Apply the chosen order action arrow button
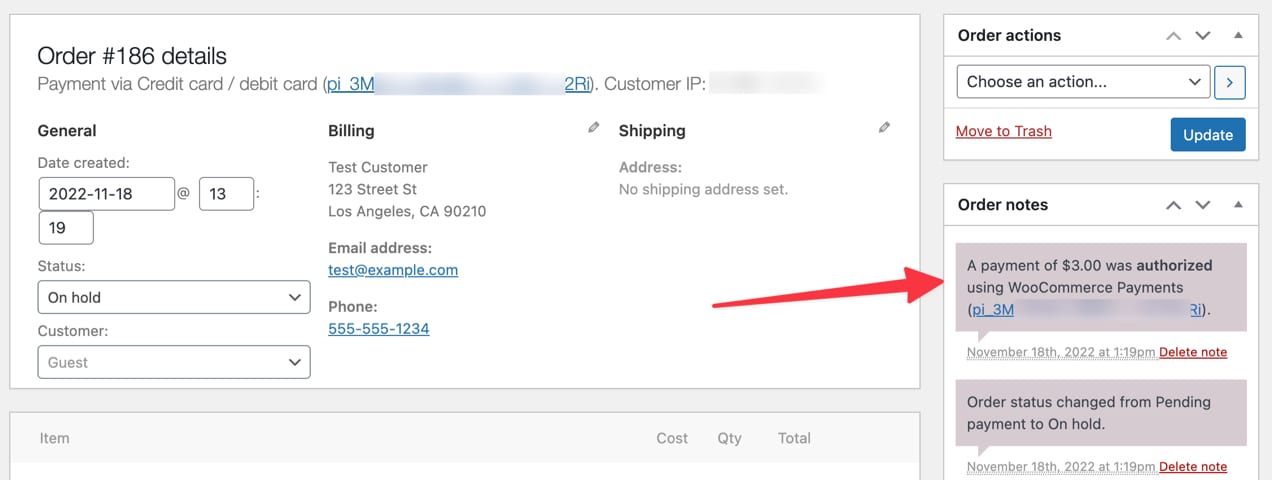 [x=1229, y=82]
